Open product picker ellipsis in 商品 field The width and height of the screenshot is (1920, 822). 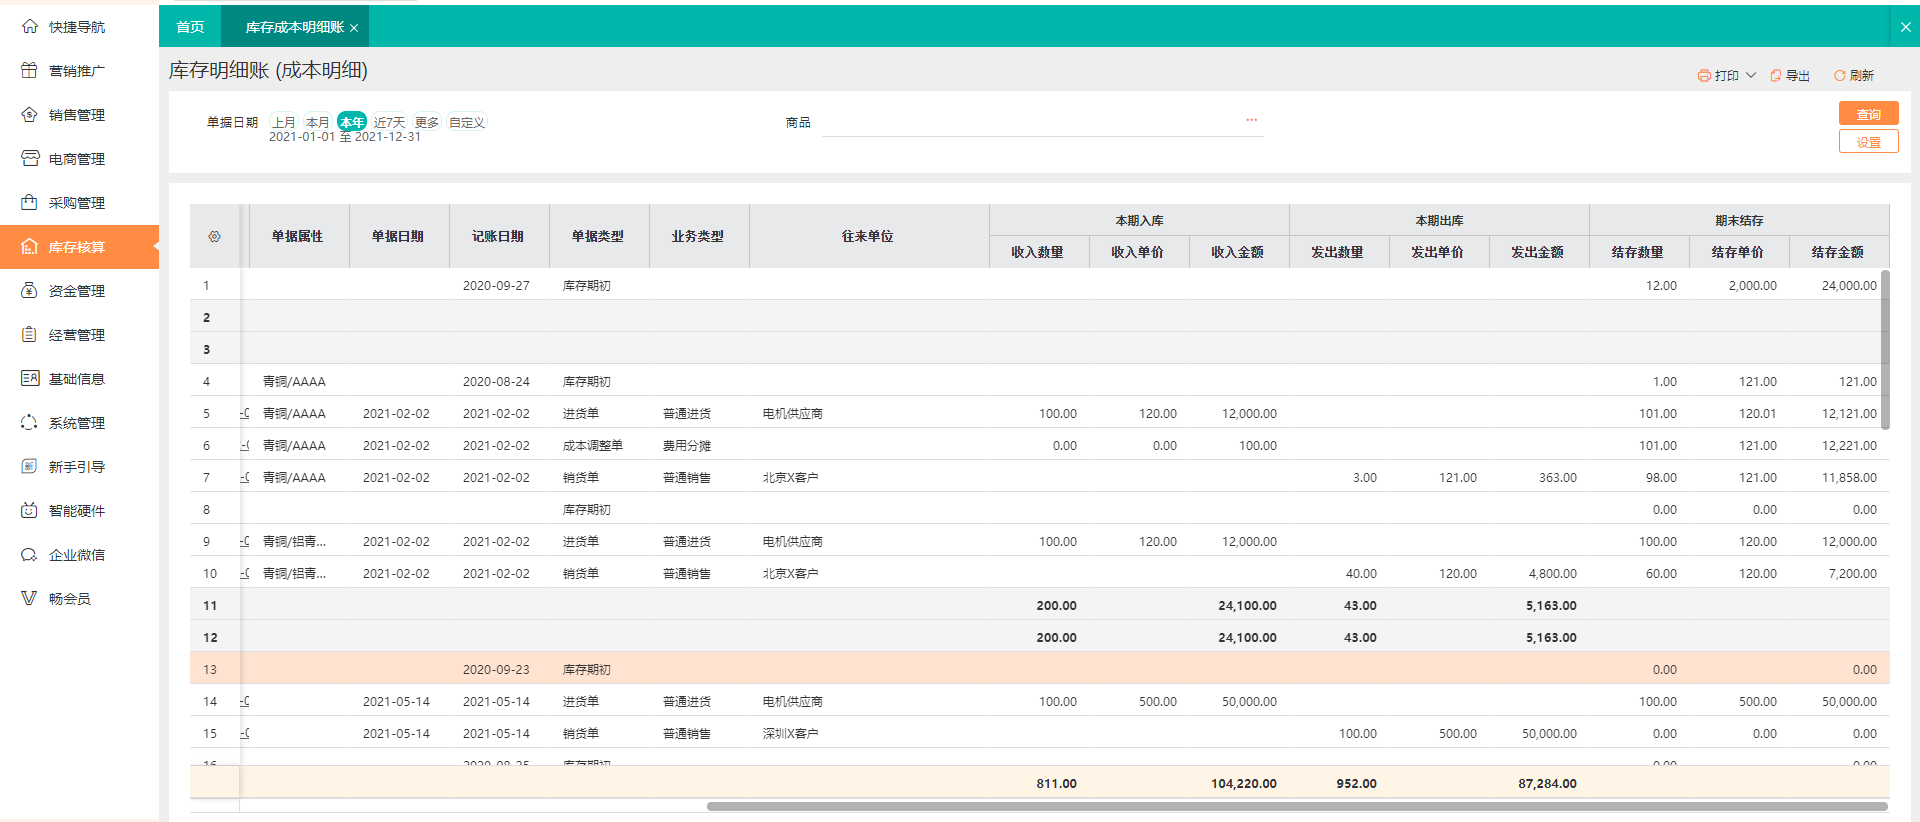coord(1251,120)
